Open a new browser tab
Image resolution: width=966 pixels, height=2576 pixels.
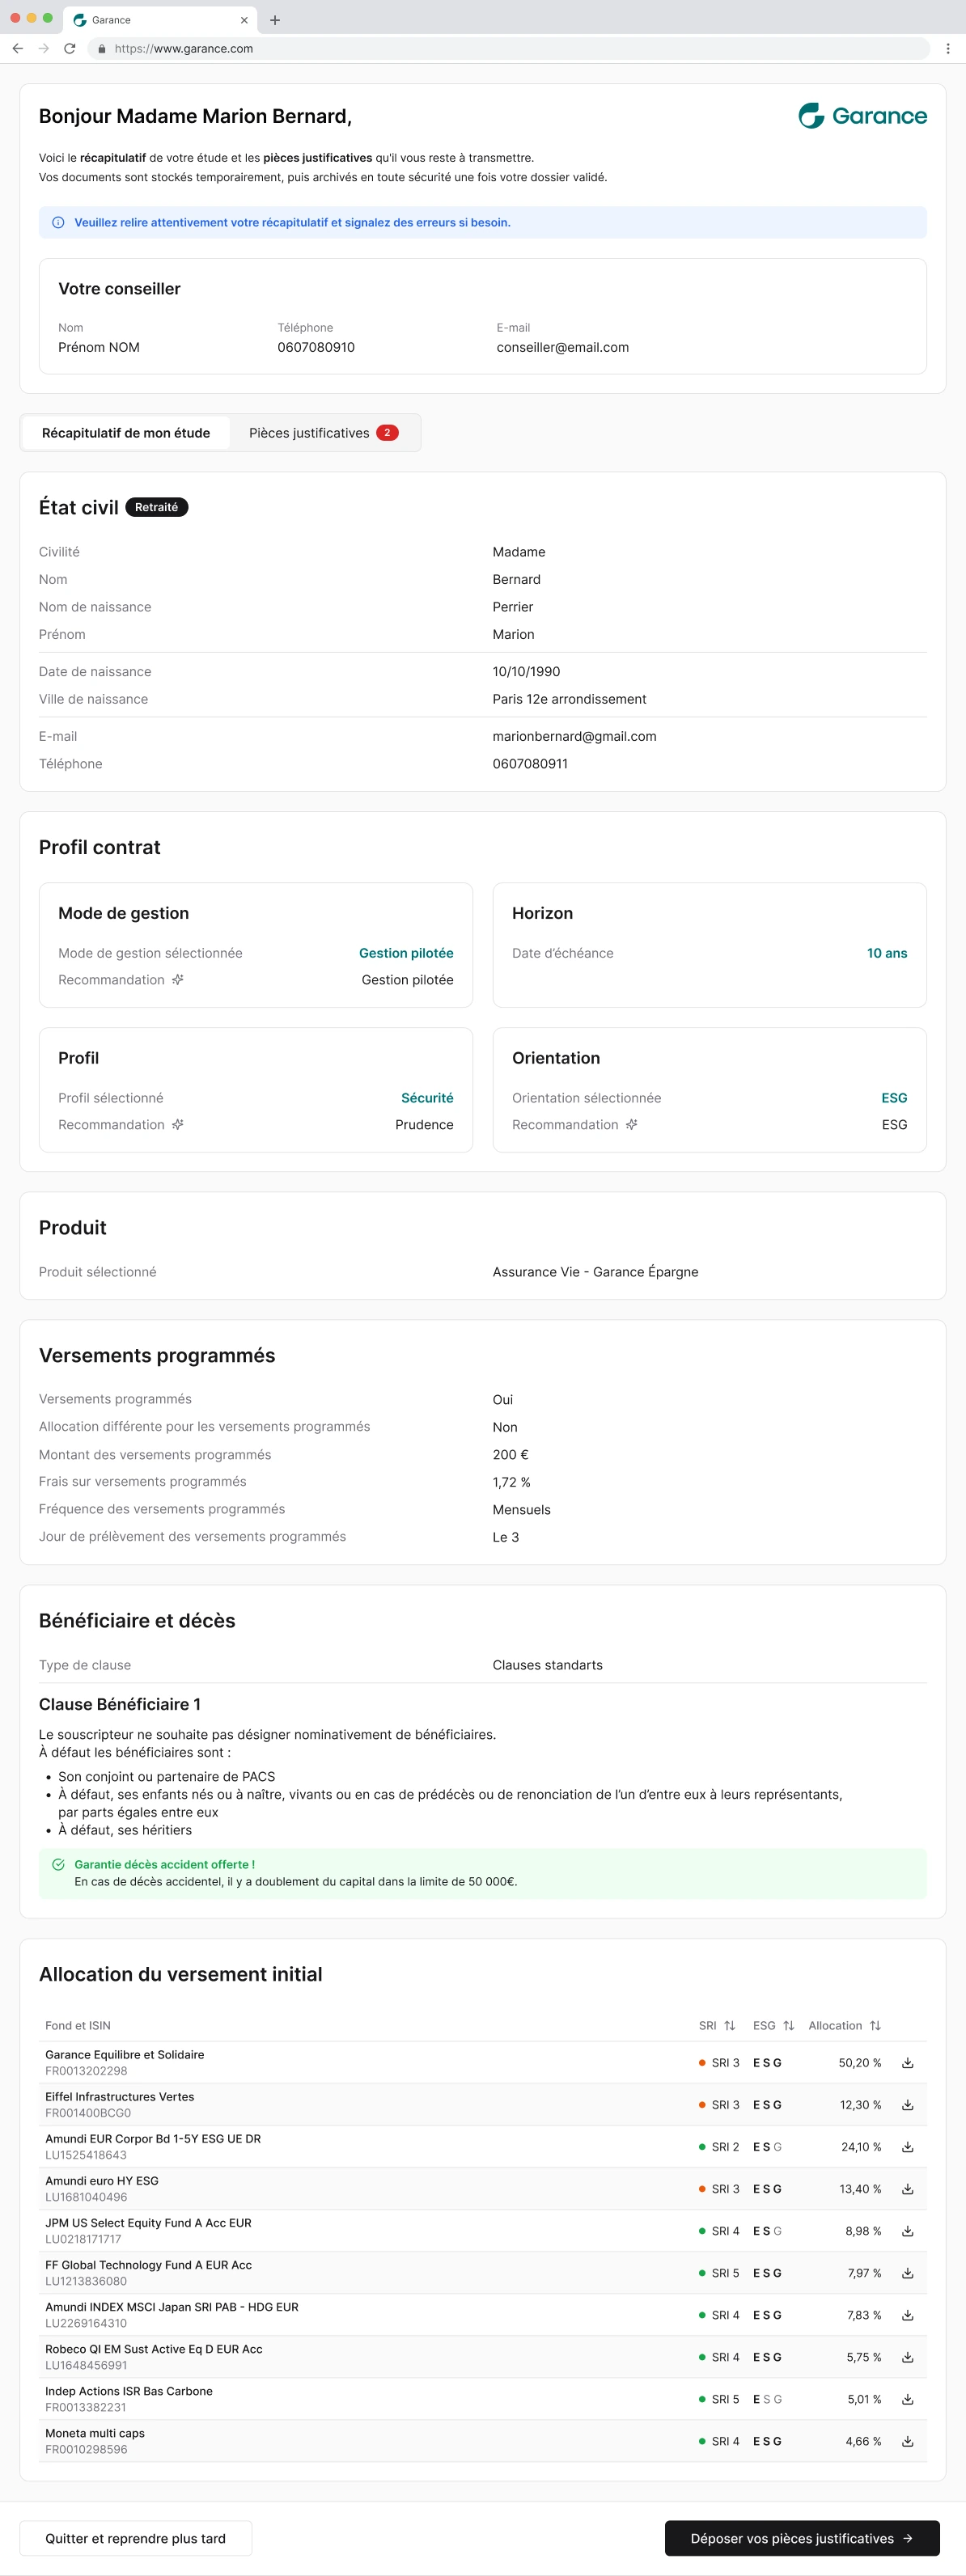pyautogui.click(x=275, y=20)
